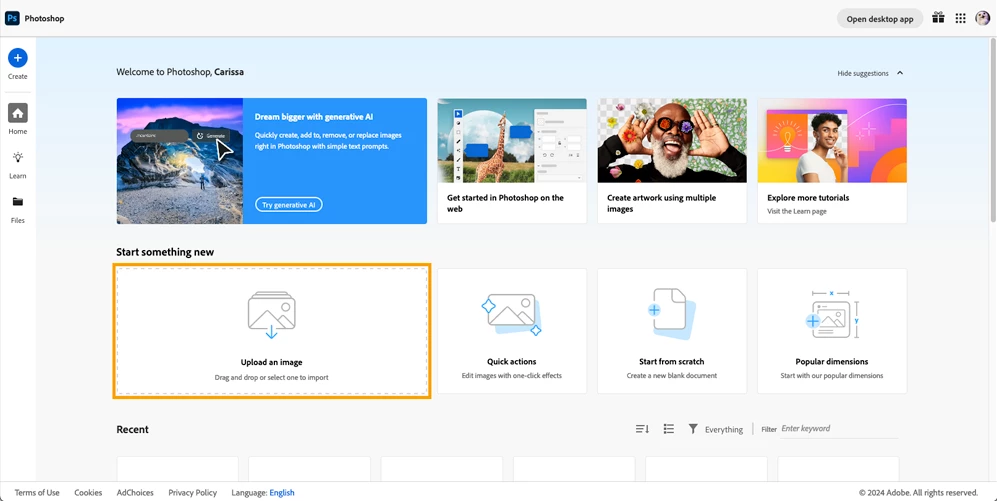Viewport: 997px width, 501px height.
Task: Click the funnel filter icon
Action: point(693,429)
